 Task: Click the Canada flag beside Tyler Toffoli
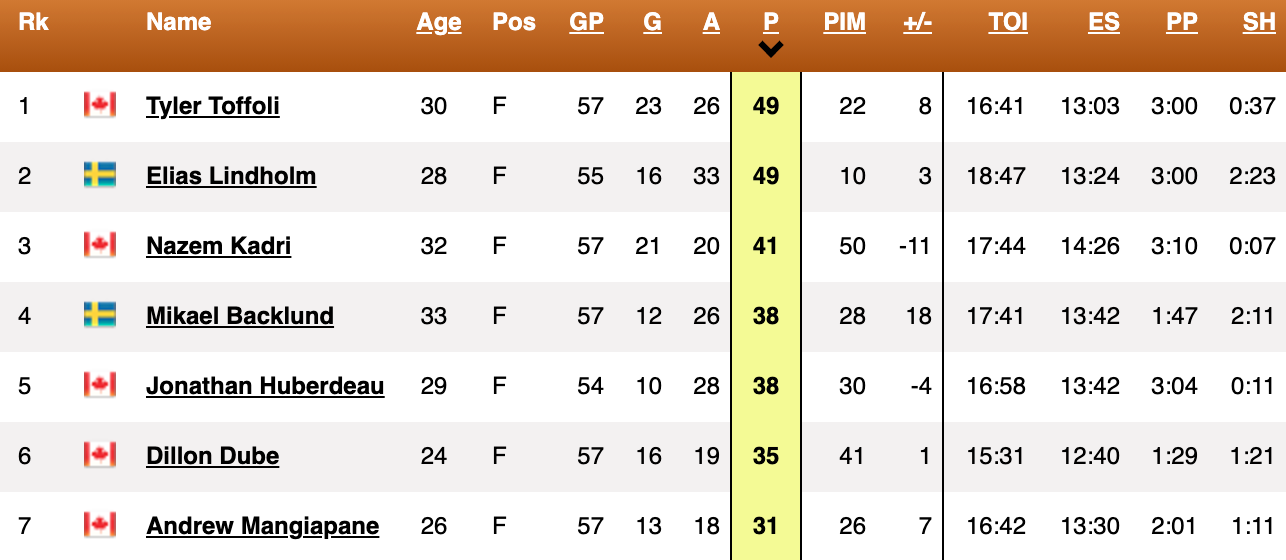click(x=100, y=105)
